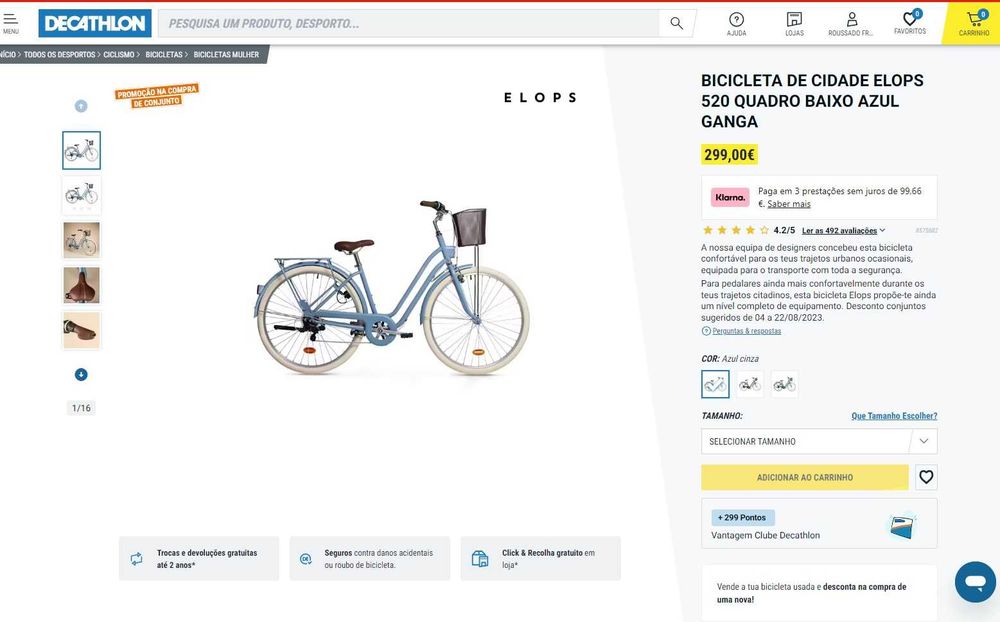1000x622 pixels.
Task: Open the Favoritos heart icon in header
Action: pos(910,22)
